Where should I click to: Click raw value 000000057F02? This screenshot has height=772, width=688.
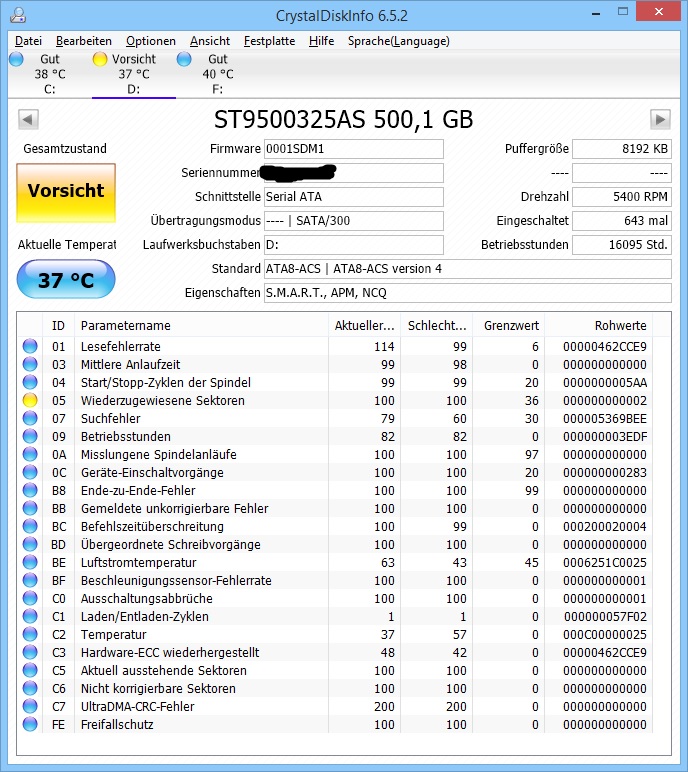605,616
